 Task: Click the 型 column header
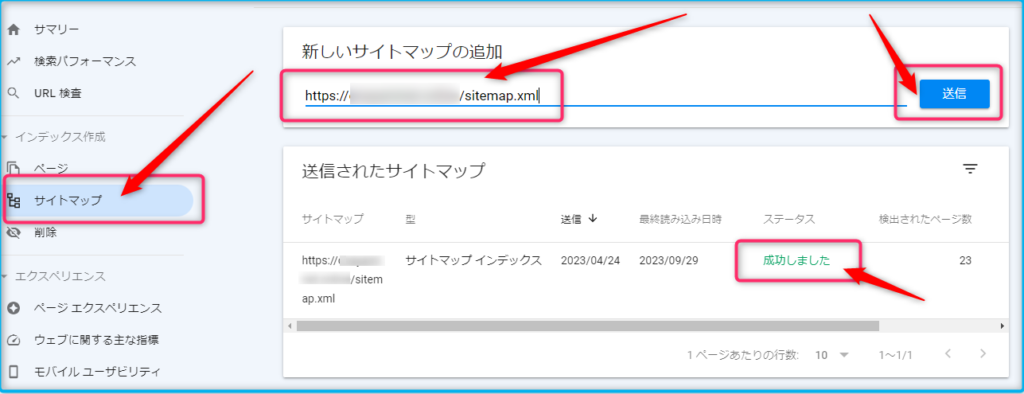(411, 219)
